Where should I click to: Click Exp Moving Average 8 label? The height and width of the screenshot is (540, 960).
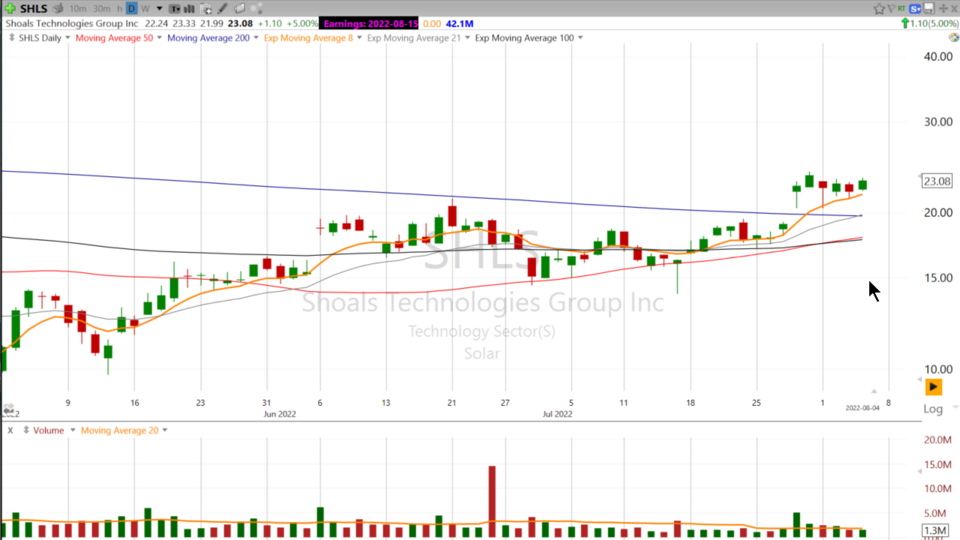[308, 38]
